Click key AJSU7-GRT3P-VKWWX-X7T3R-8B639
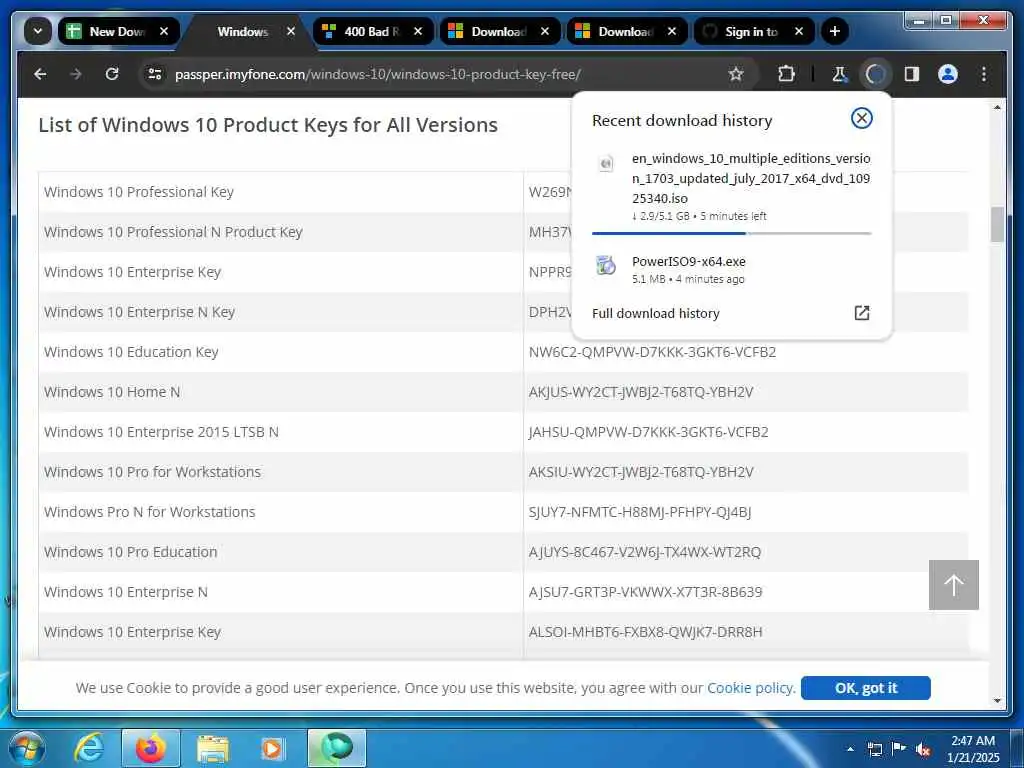This screenshot has height=768, width=1024. 645,592
